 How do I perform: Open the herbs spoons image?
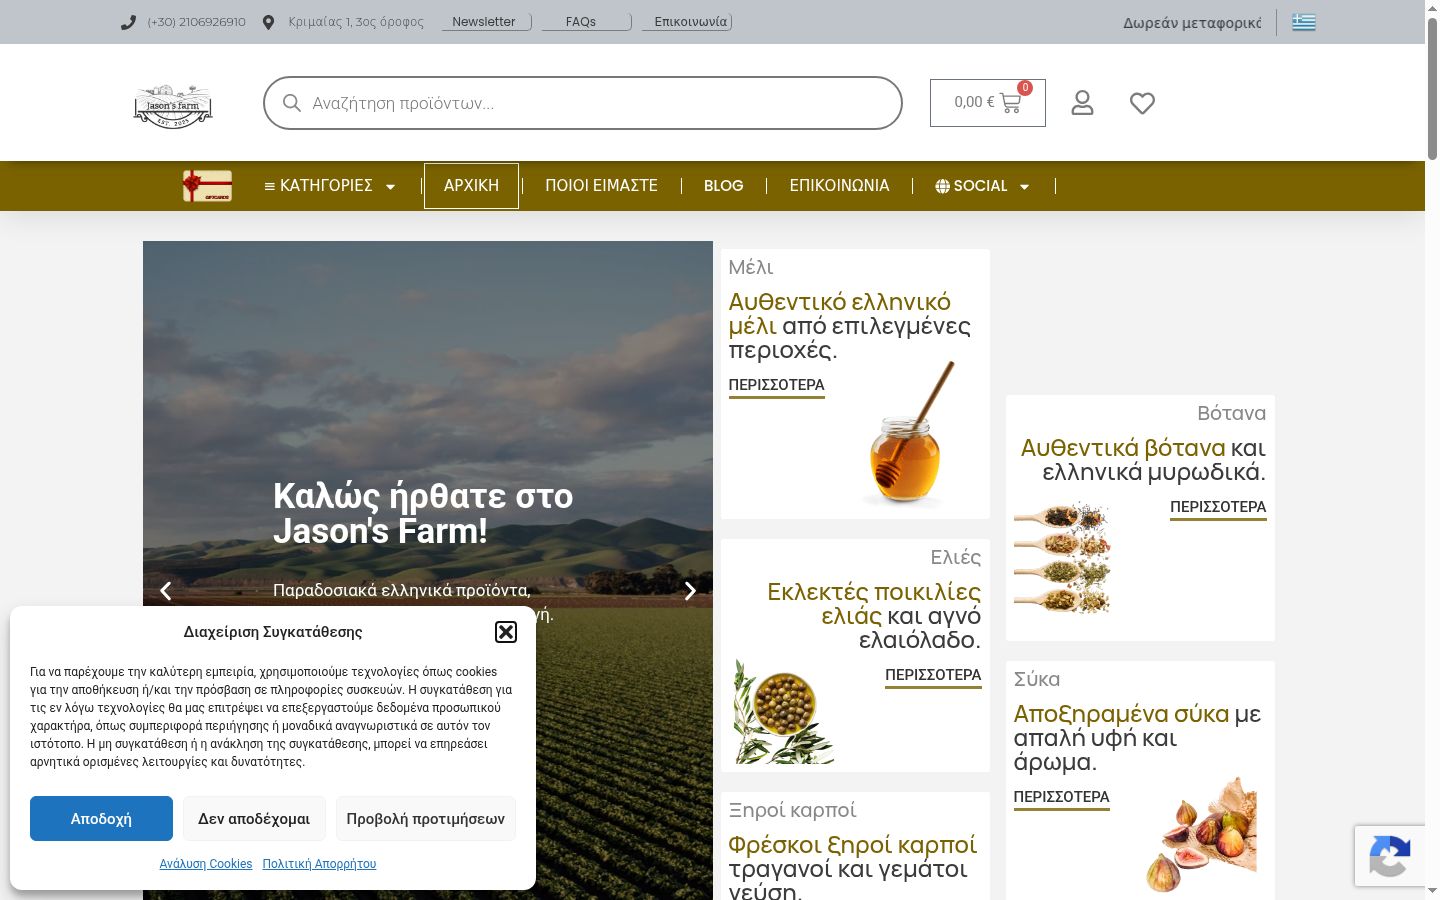coord(1062,558)
